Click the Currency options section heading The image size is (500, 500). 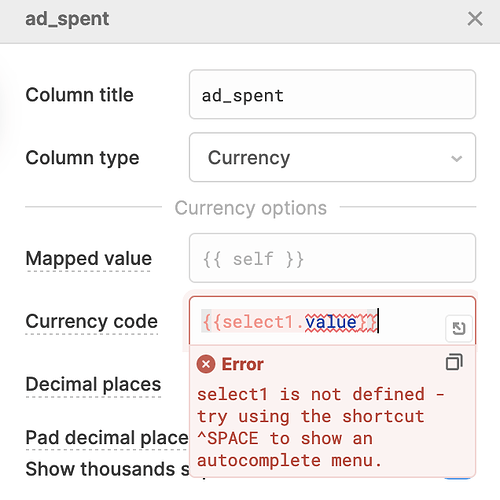click(x=251, y=208)
